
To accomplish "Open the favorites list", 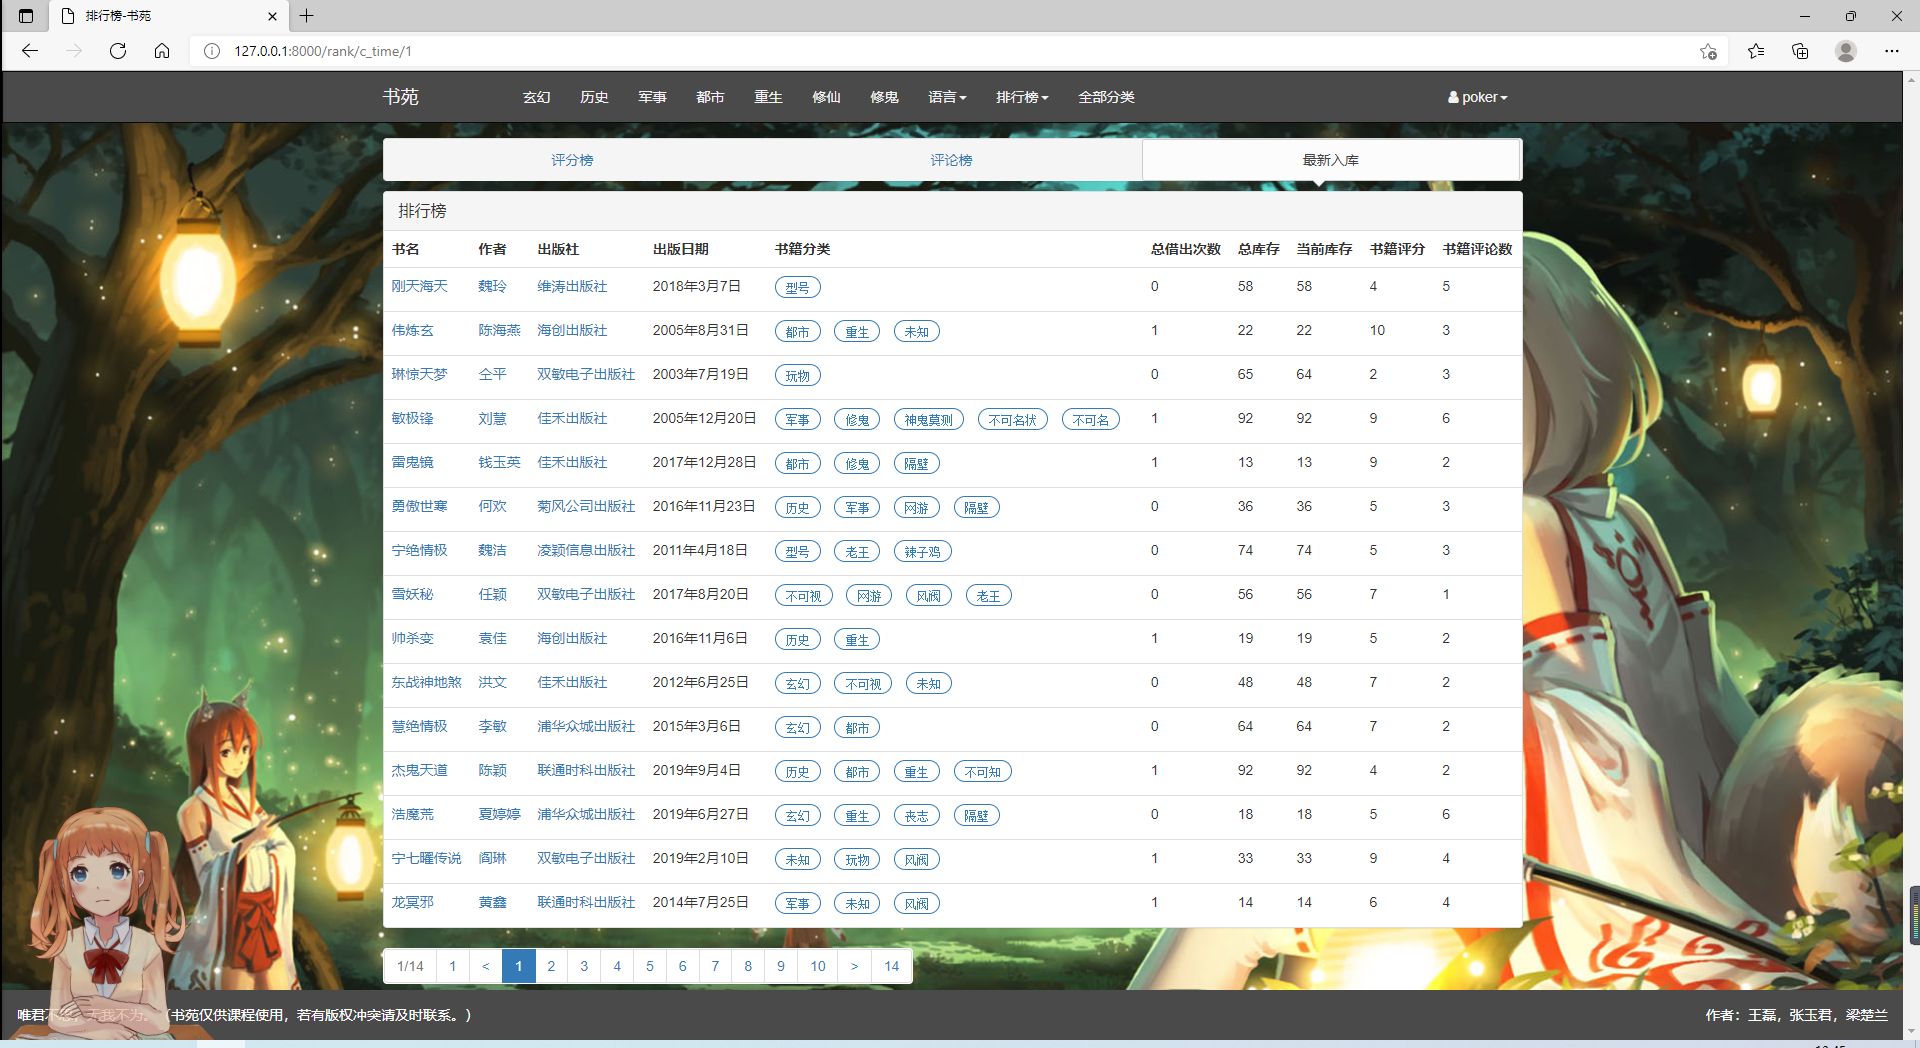I will (x=1756, y=51).
